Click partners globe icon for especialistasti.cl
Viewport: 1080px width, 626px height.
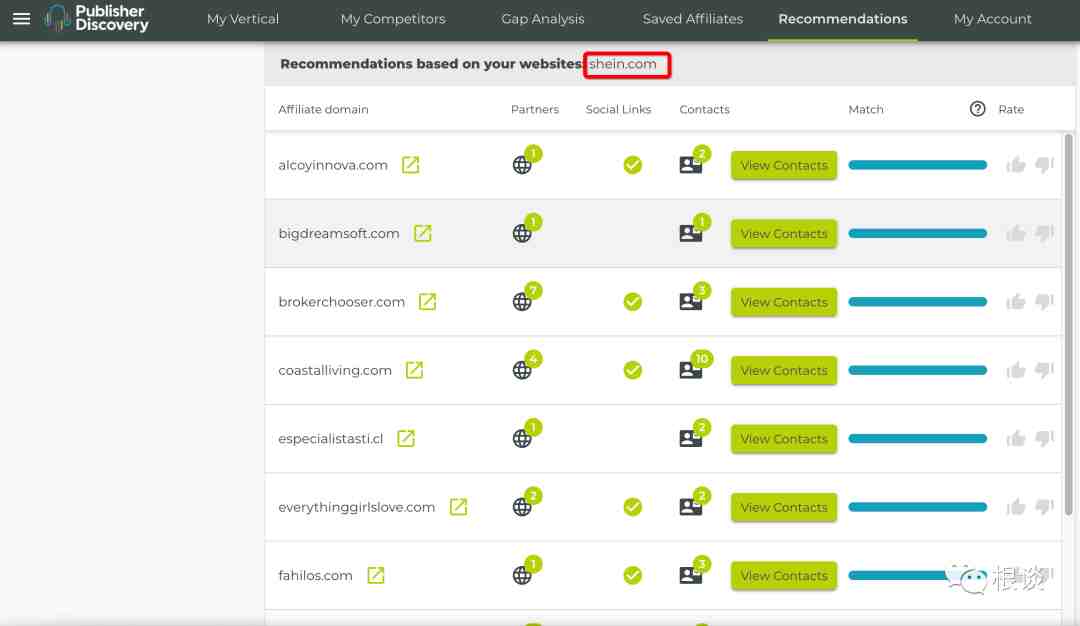point(522,439)
